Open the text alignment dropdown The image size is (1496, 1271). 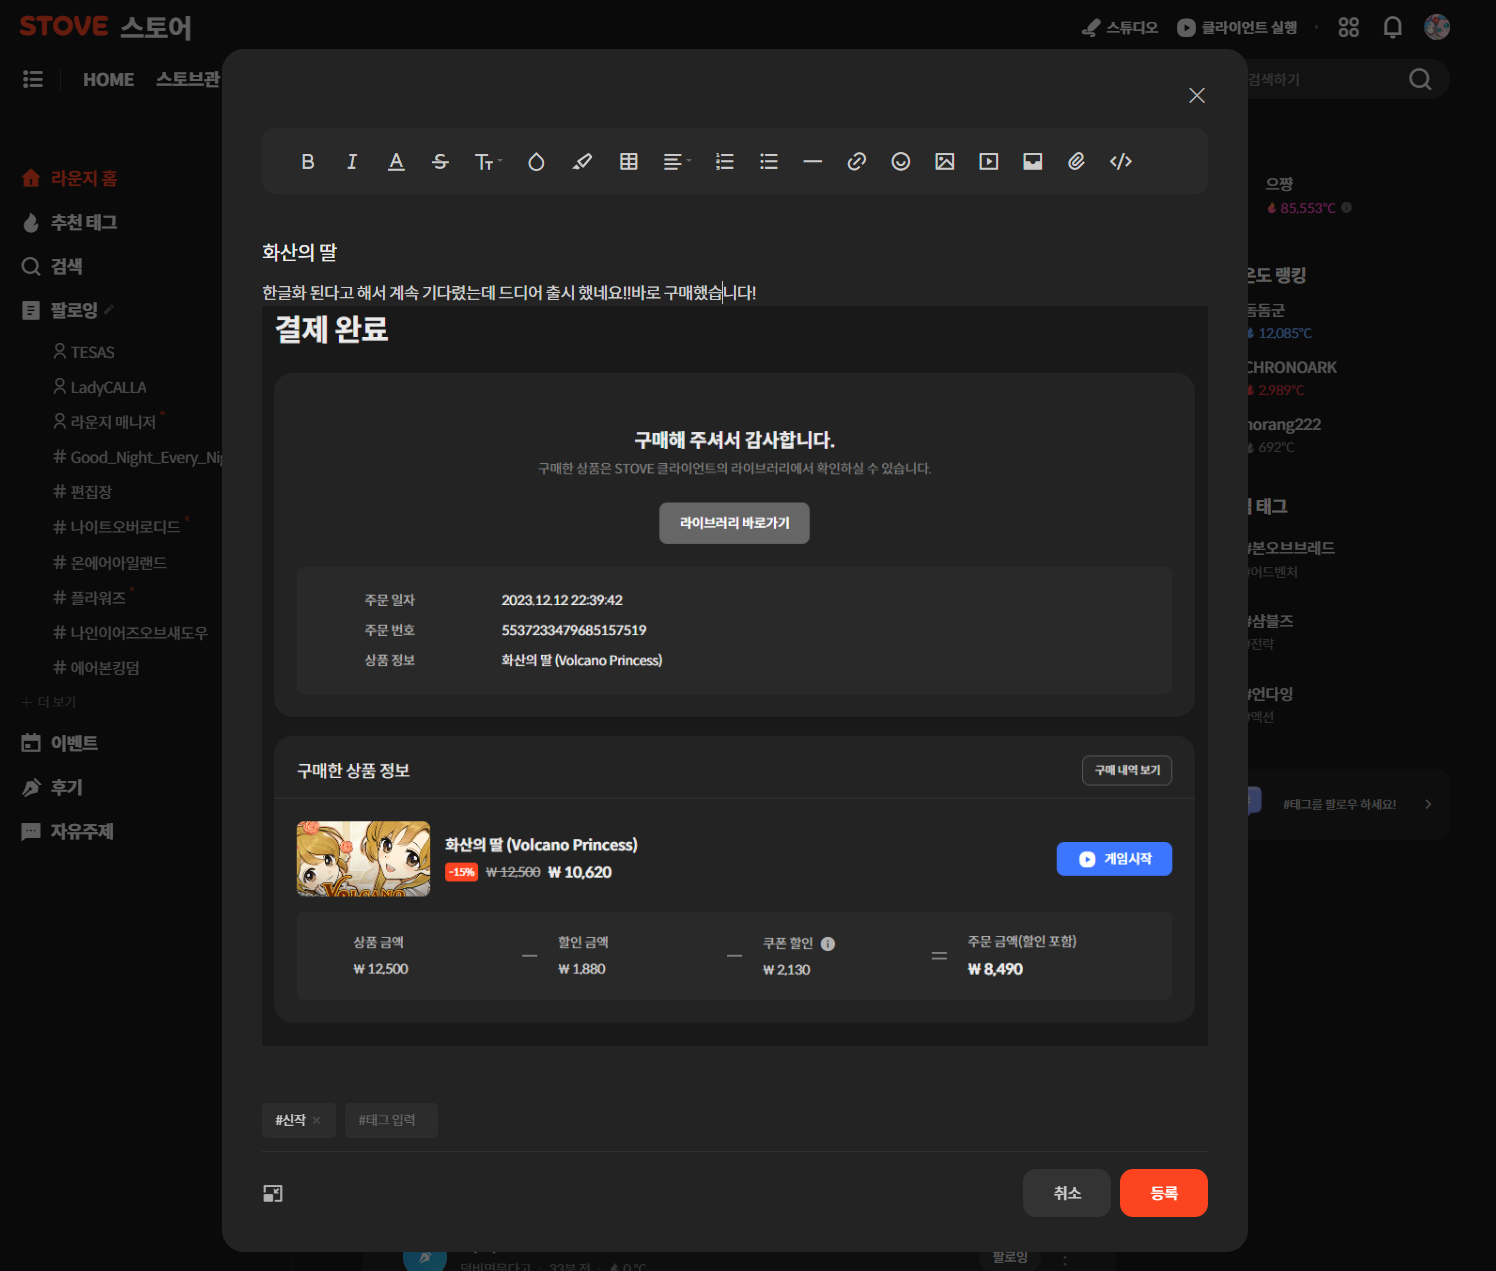[677, 162]
